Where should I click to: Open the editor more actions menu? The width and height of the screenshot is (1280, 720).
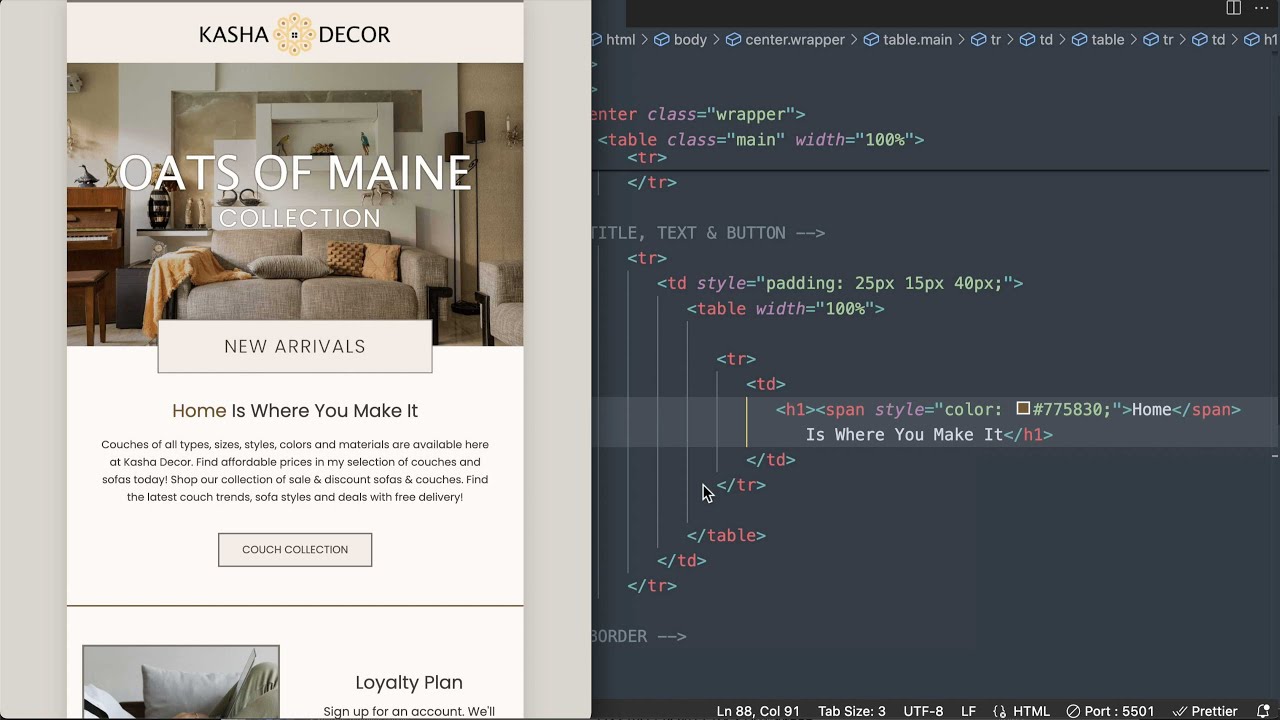click(1261, 8)
